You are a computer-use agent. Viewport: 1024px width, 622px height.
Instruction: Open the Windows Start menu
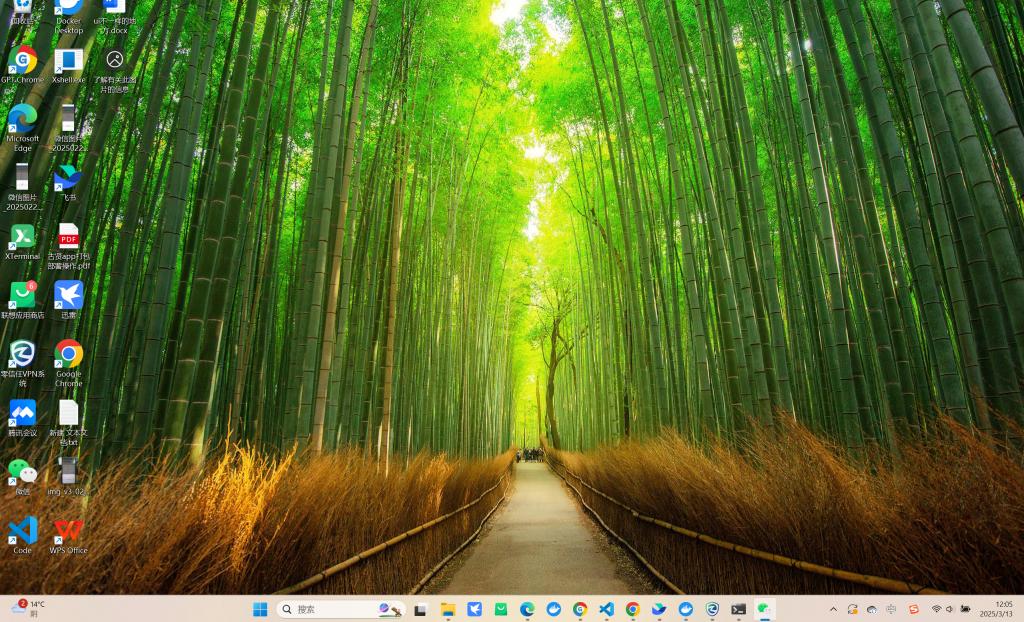click(x=260, y=609)
